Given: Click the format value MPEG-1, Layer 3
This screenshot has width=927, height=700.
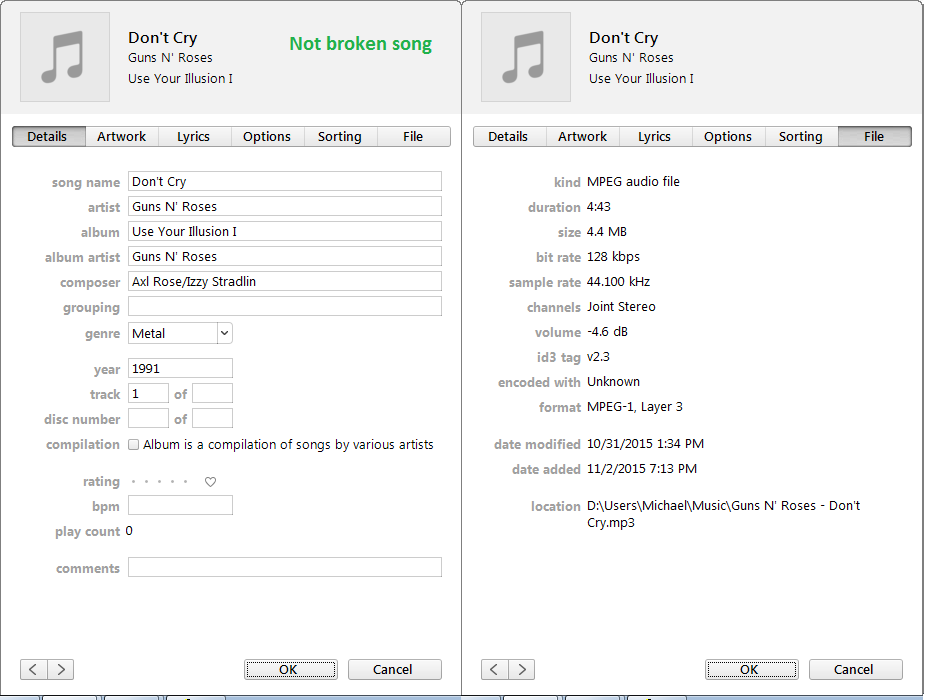Looking at the screenshot, I should click(x=634, y=407).
